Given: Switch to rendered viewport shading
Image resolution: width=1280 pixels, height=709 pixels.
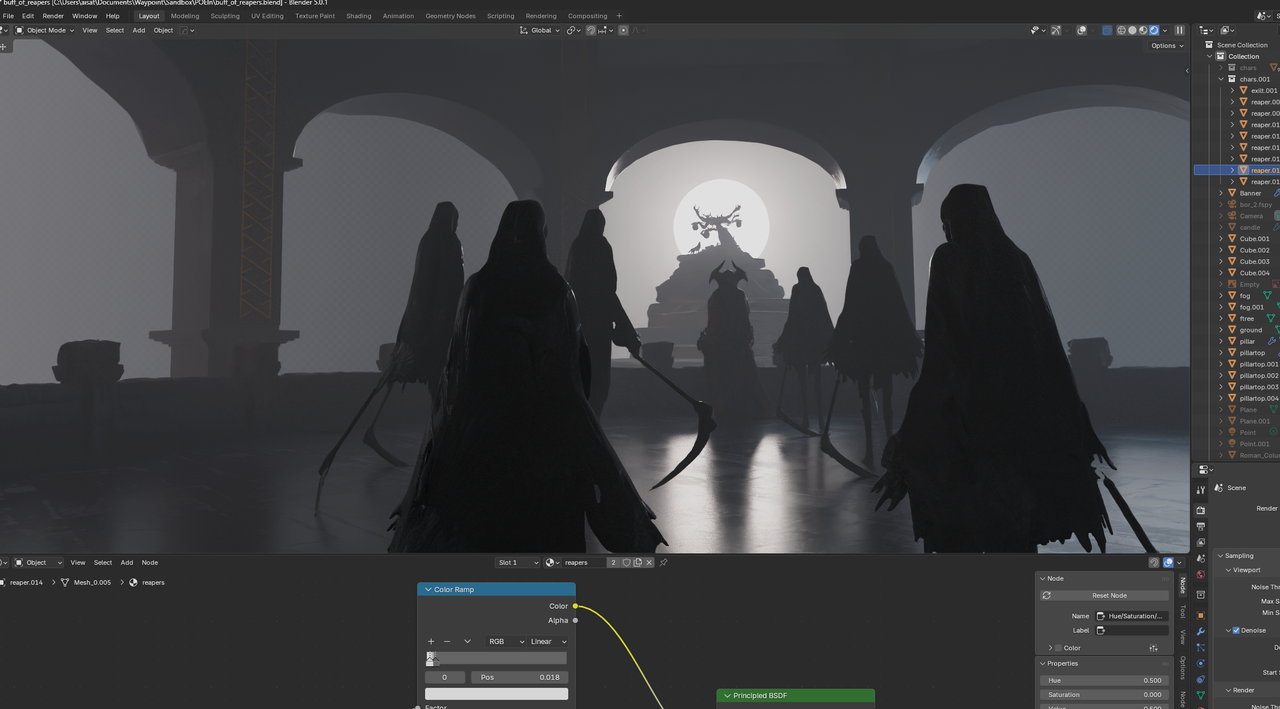Looking at the screenshot, I should (1154, 30).
